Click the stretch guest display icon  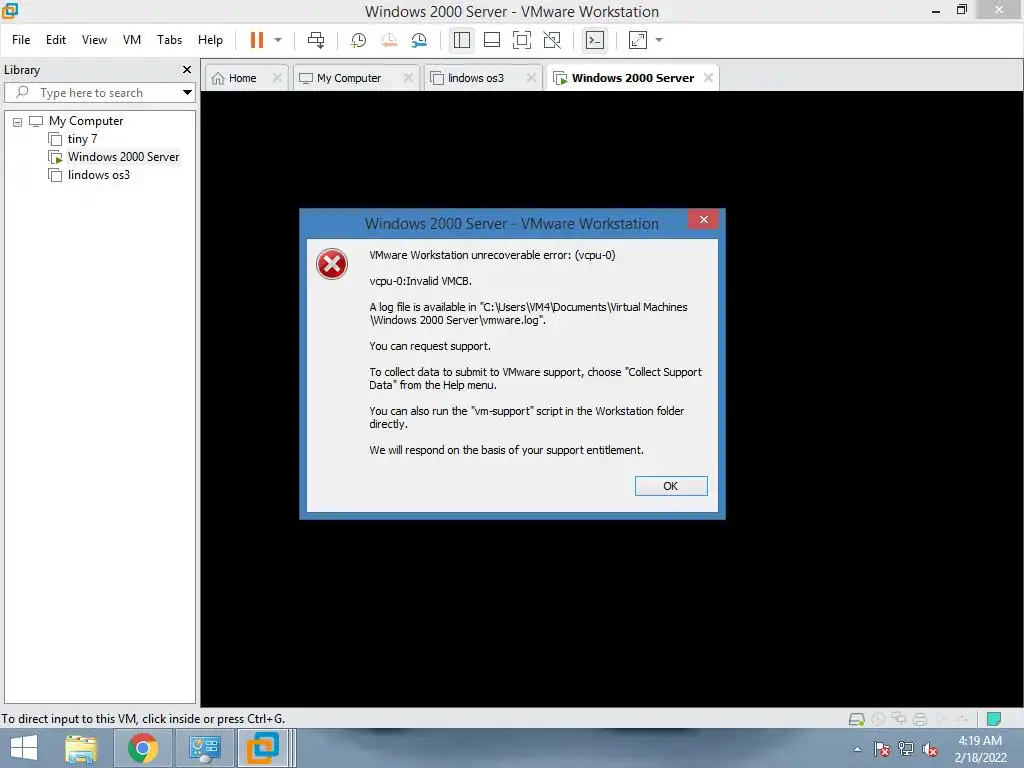(638, 40)
